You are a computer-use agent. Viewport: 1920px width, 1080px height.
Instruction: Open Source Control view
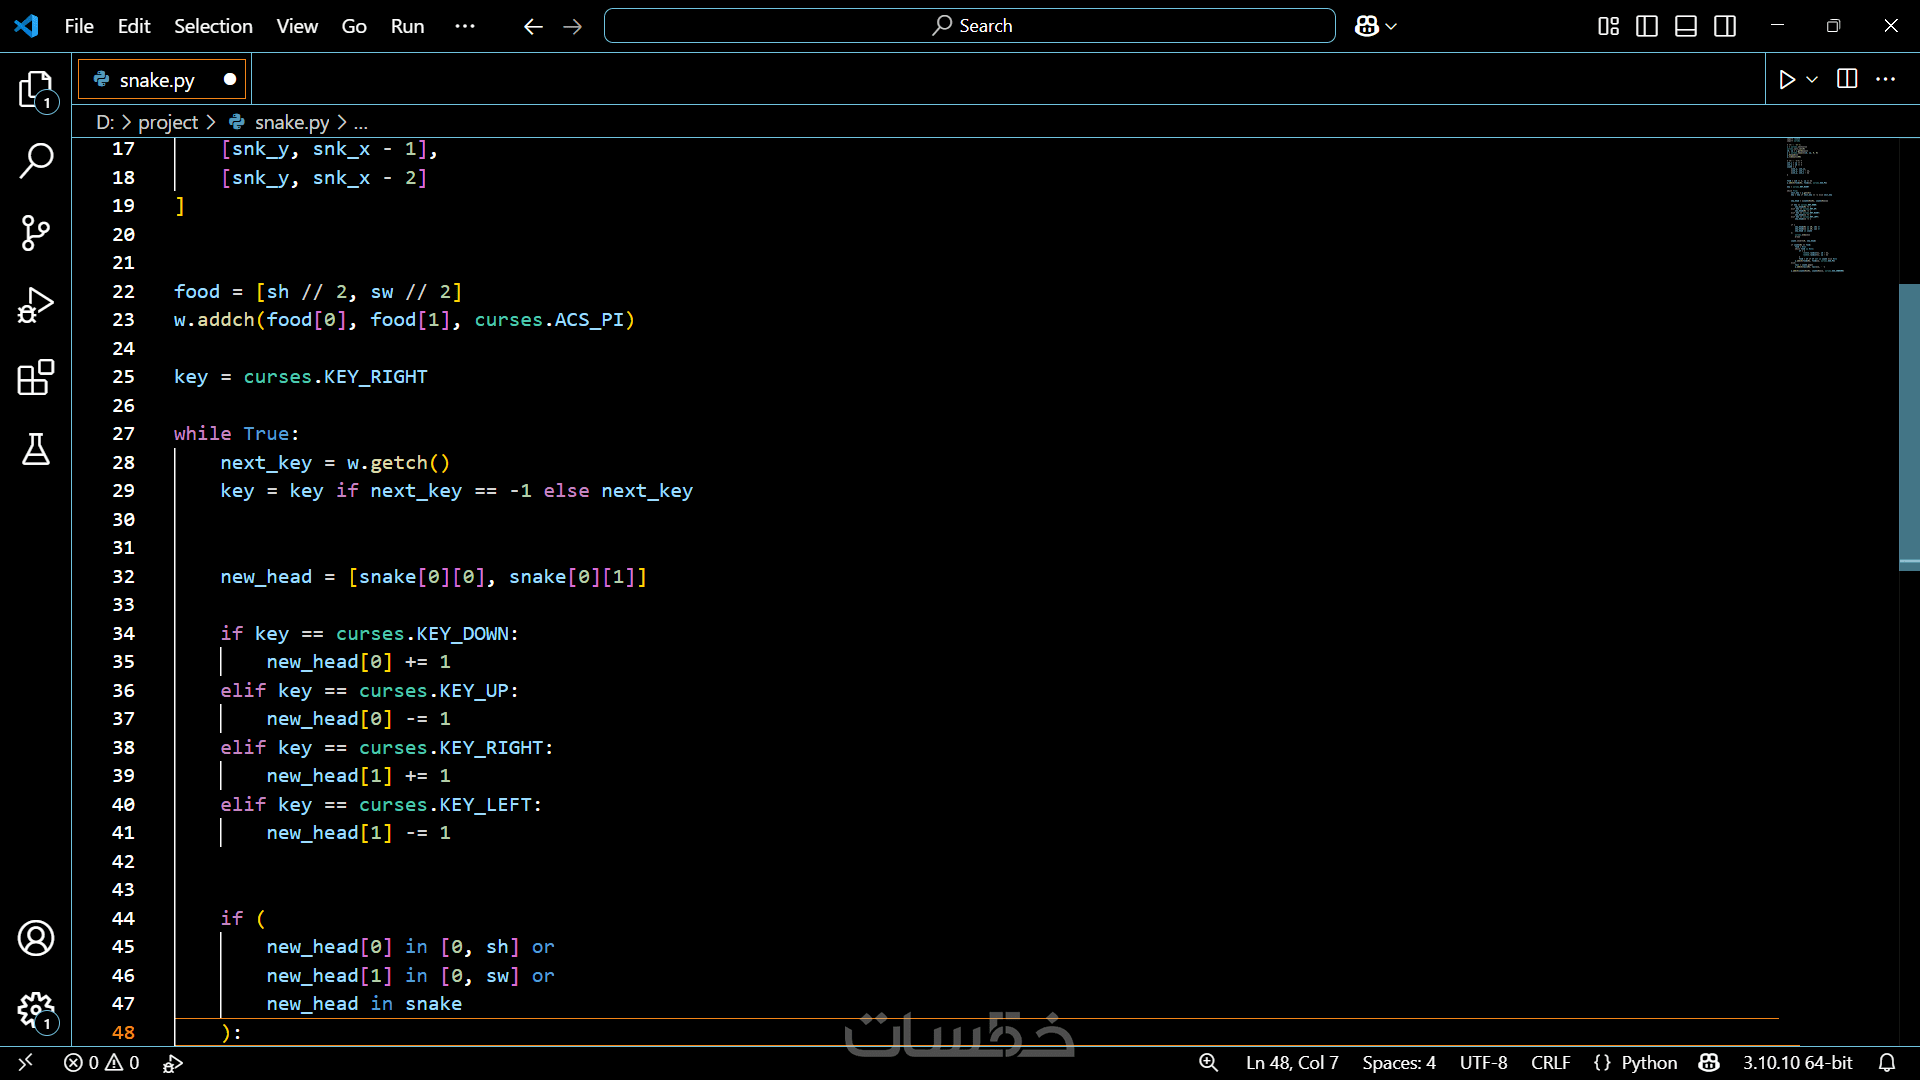(36, 233)
